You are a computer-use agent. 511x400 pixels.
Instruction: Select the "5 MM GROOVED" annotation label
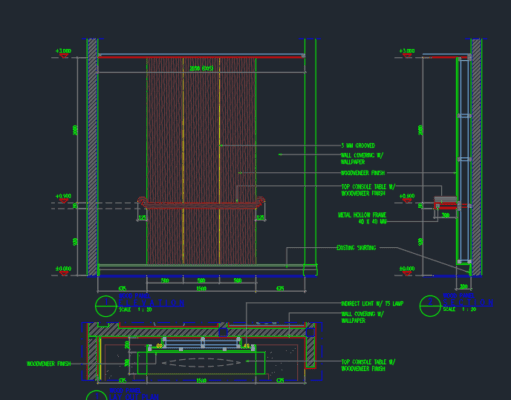(358, 146)
